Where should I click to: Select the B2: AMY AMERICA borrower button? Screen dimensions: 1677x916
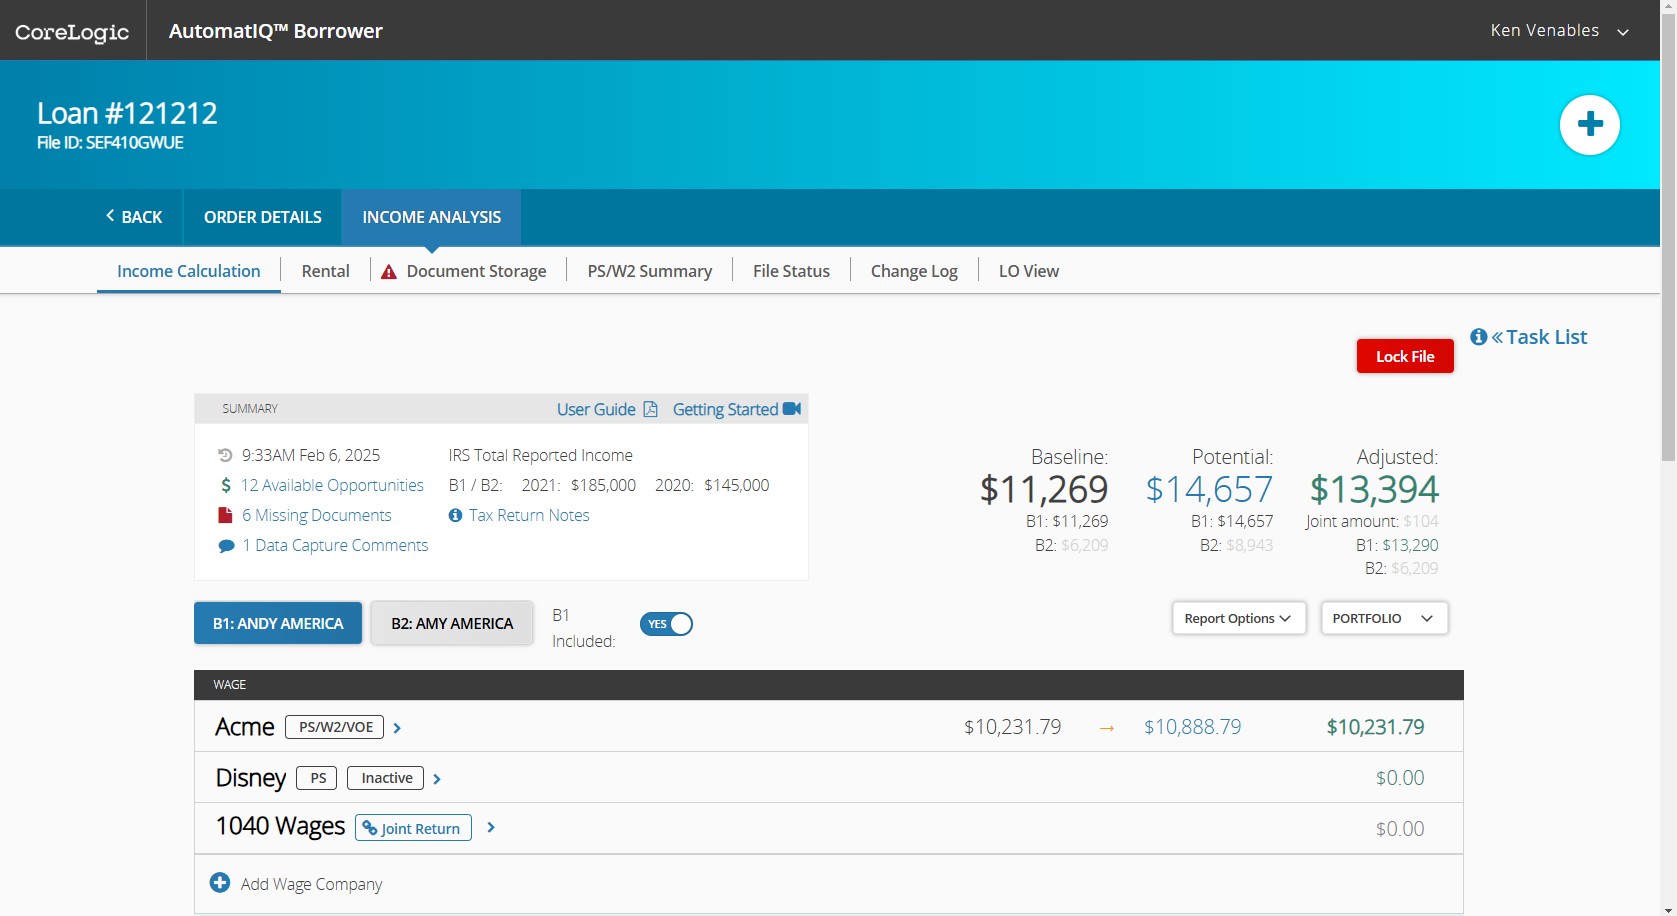(452, 623)
